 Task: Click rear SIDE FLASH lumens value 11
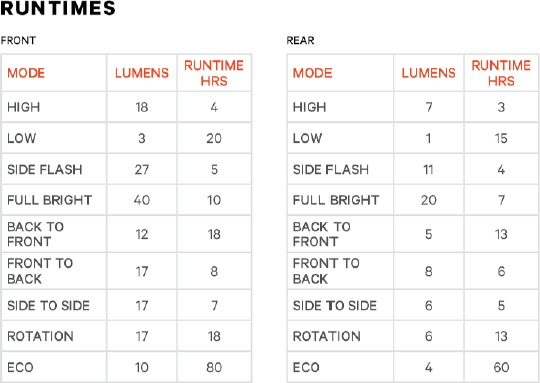(428, 169)
